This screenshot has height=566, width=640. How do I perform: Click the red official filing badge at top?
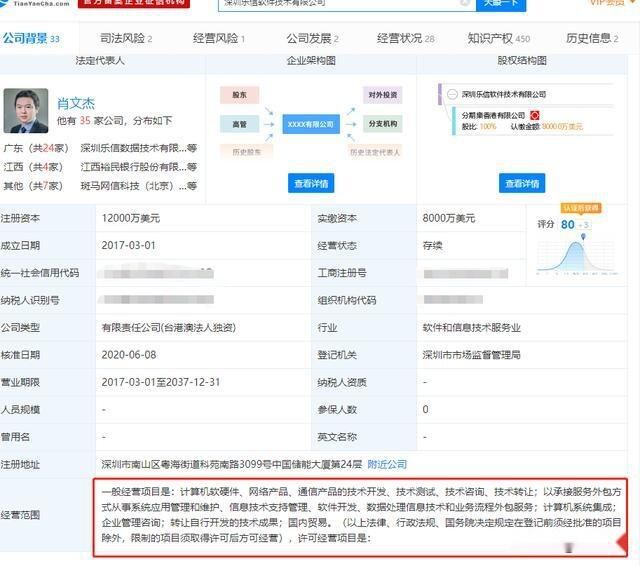point(134,3)
